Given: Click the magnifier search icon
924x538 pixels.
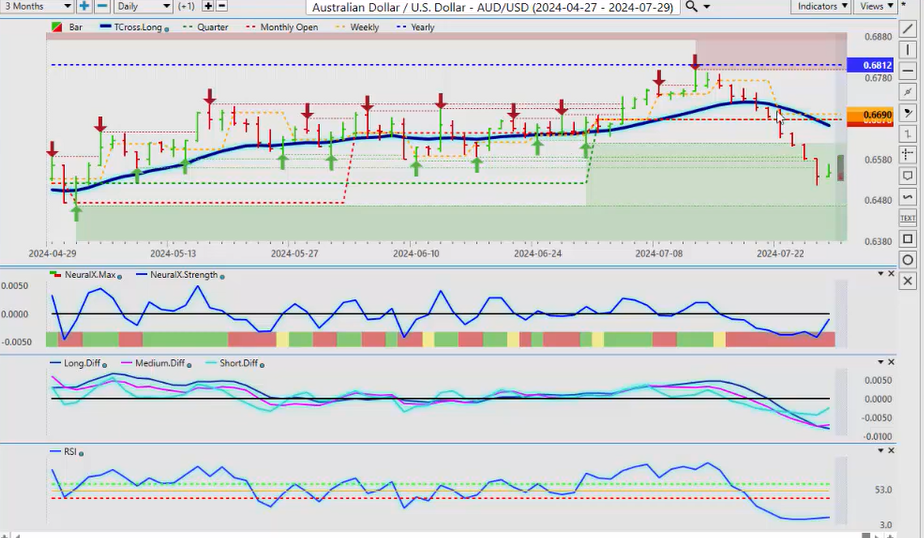Looking at the screenshot, I should (691, 7).
